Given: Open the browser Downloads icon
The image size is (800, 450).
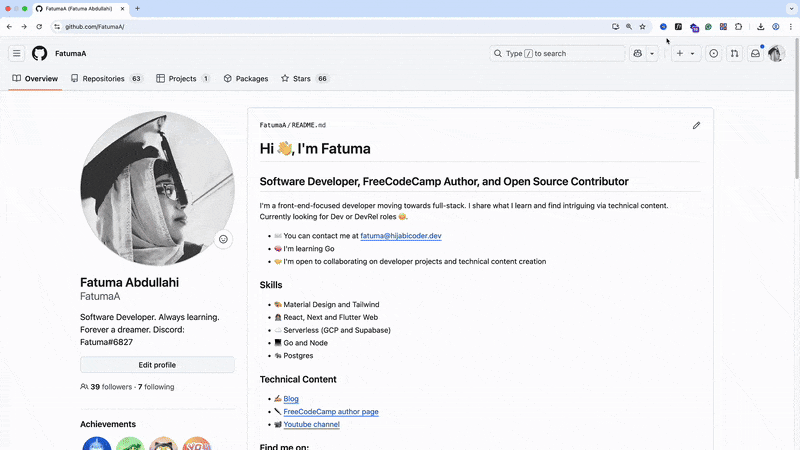Looking at the screenshot, I should click(x=760, y=27).
